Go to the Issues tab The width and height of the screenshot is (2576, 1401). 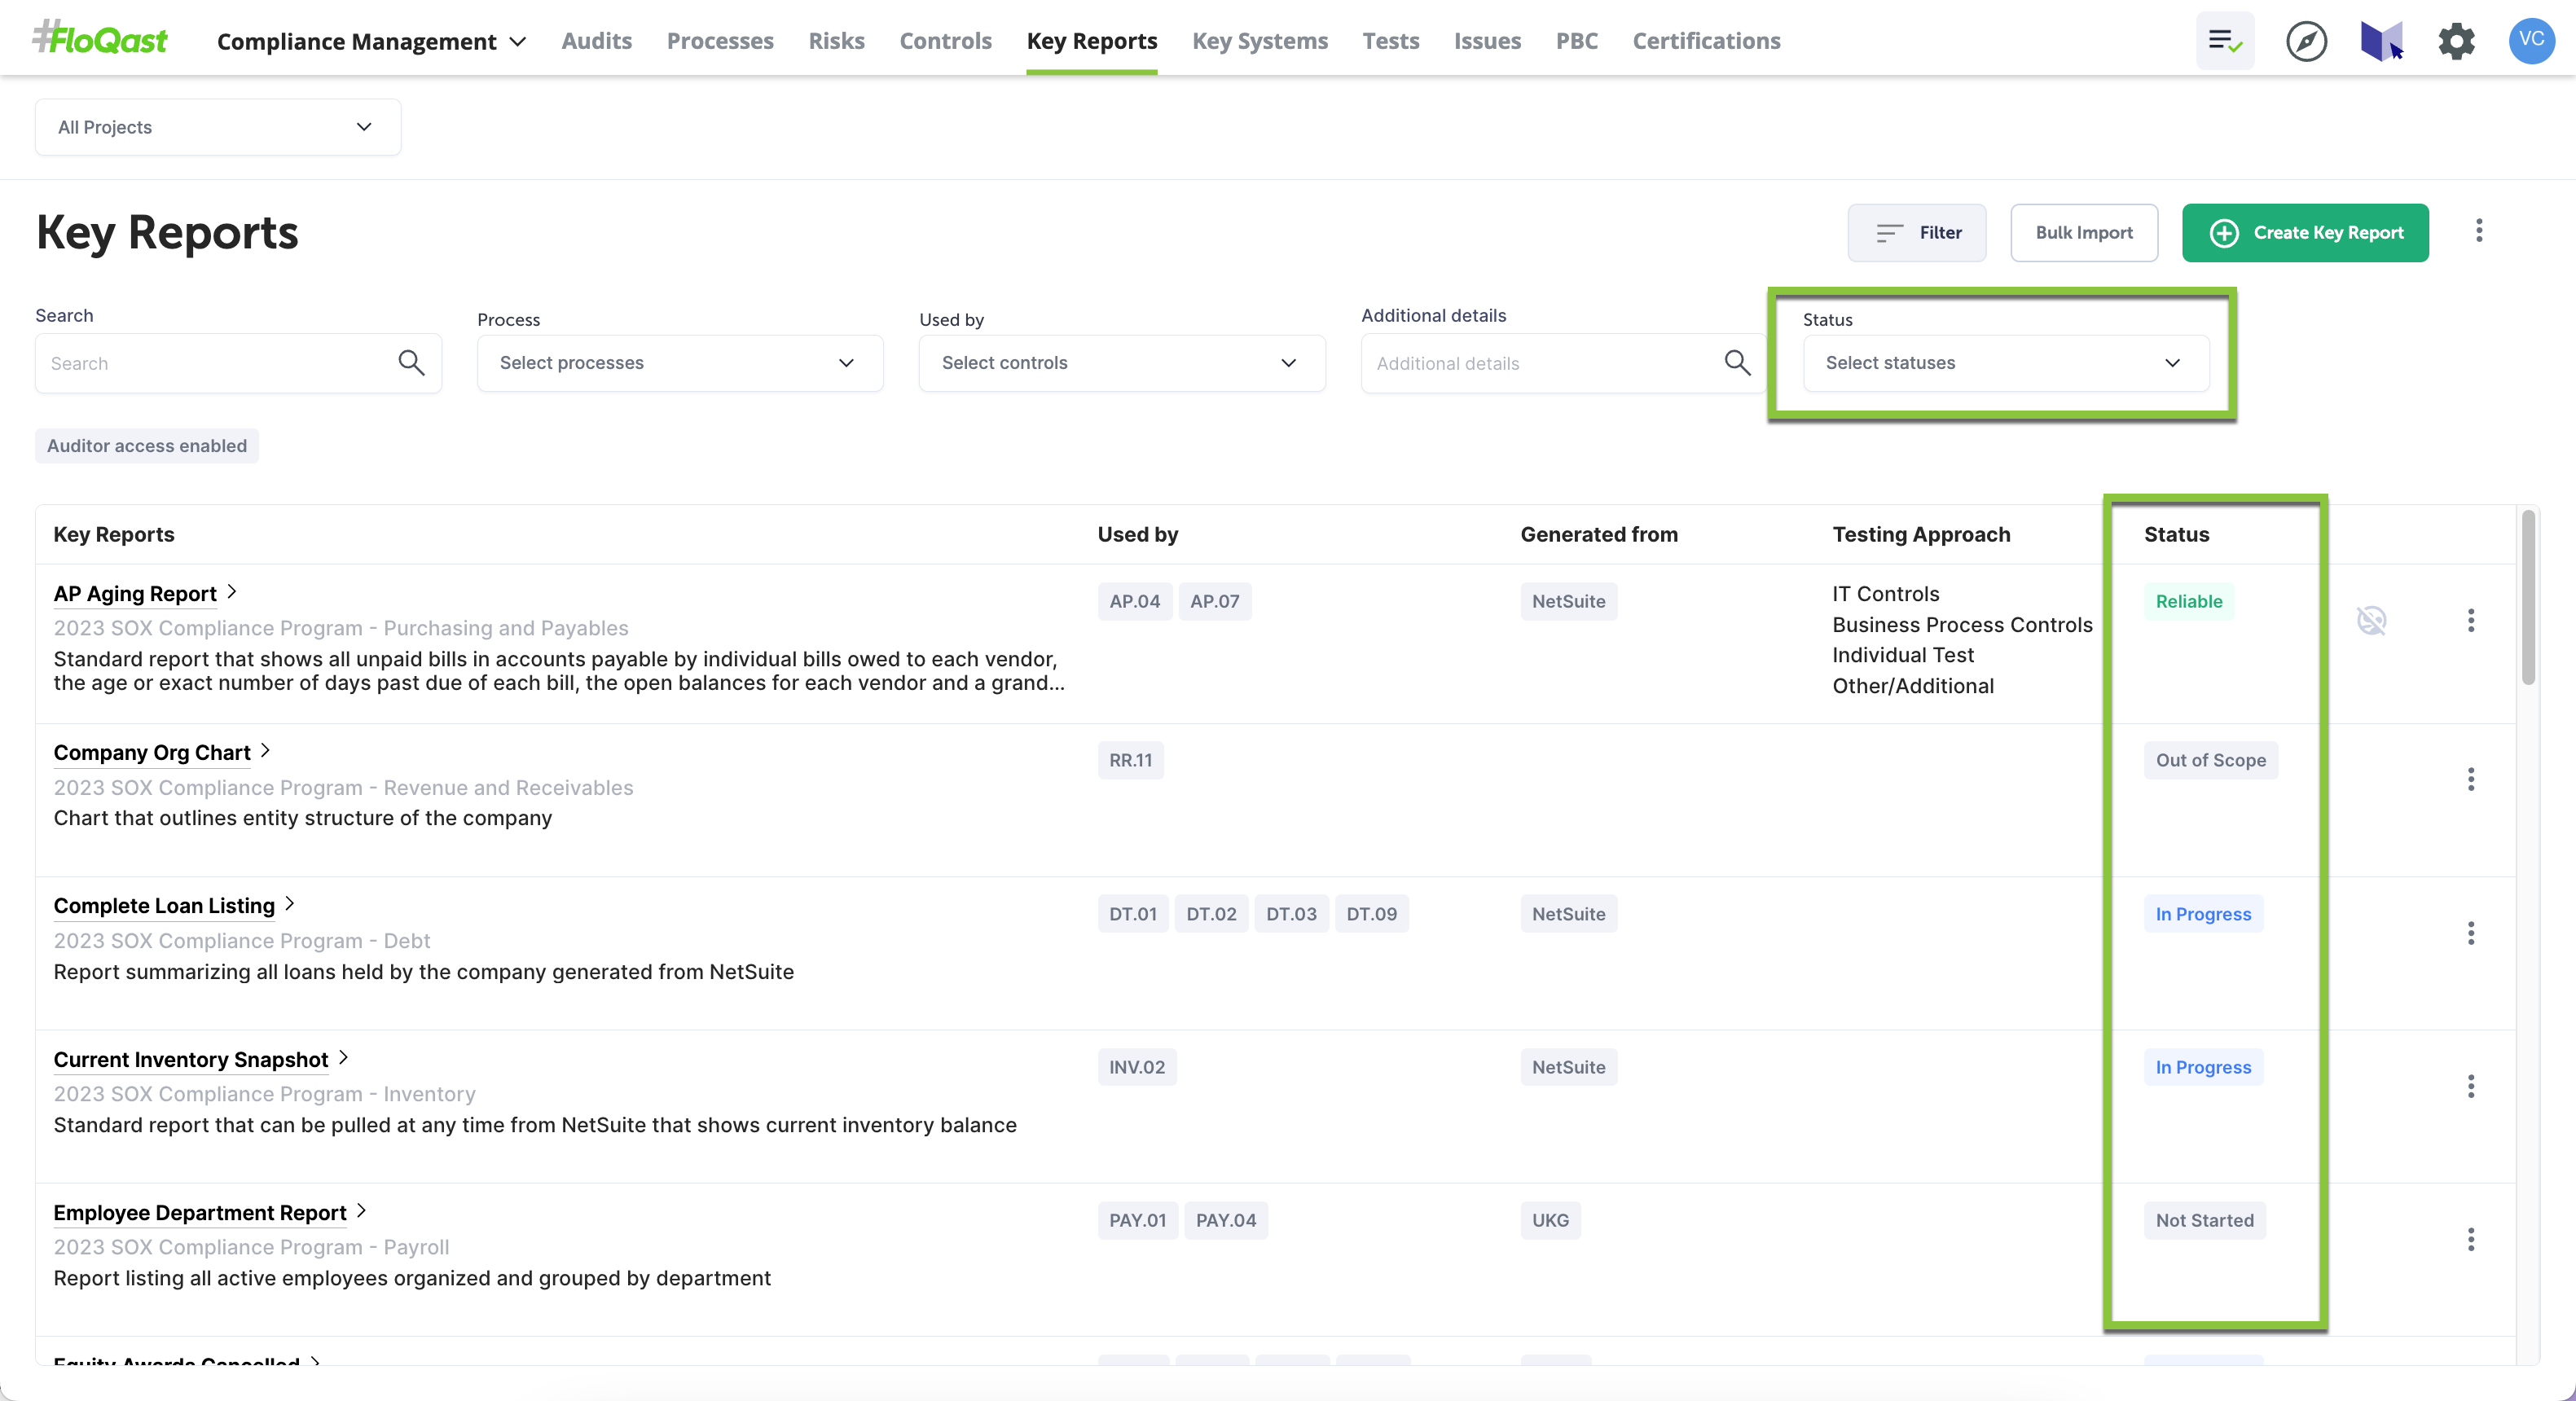(1487, 41)
